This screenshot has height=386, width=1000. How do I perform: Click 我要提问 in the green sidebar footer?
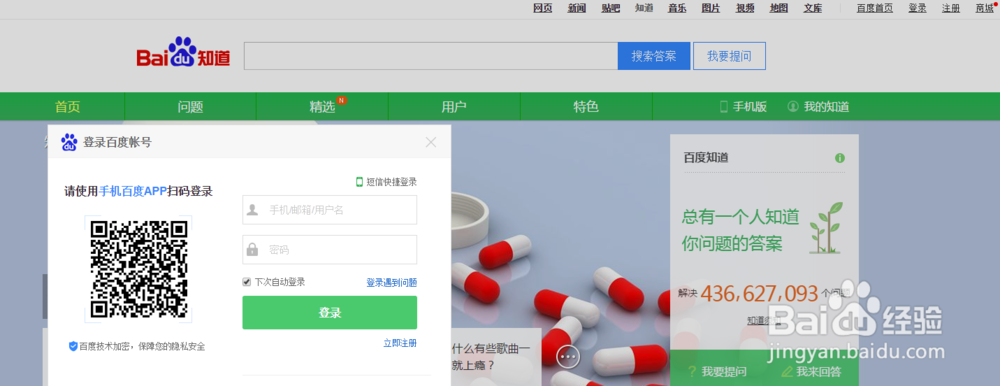[724, 371]
